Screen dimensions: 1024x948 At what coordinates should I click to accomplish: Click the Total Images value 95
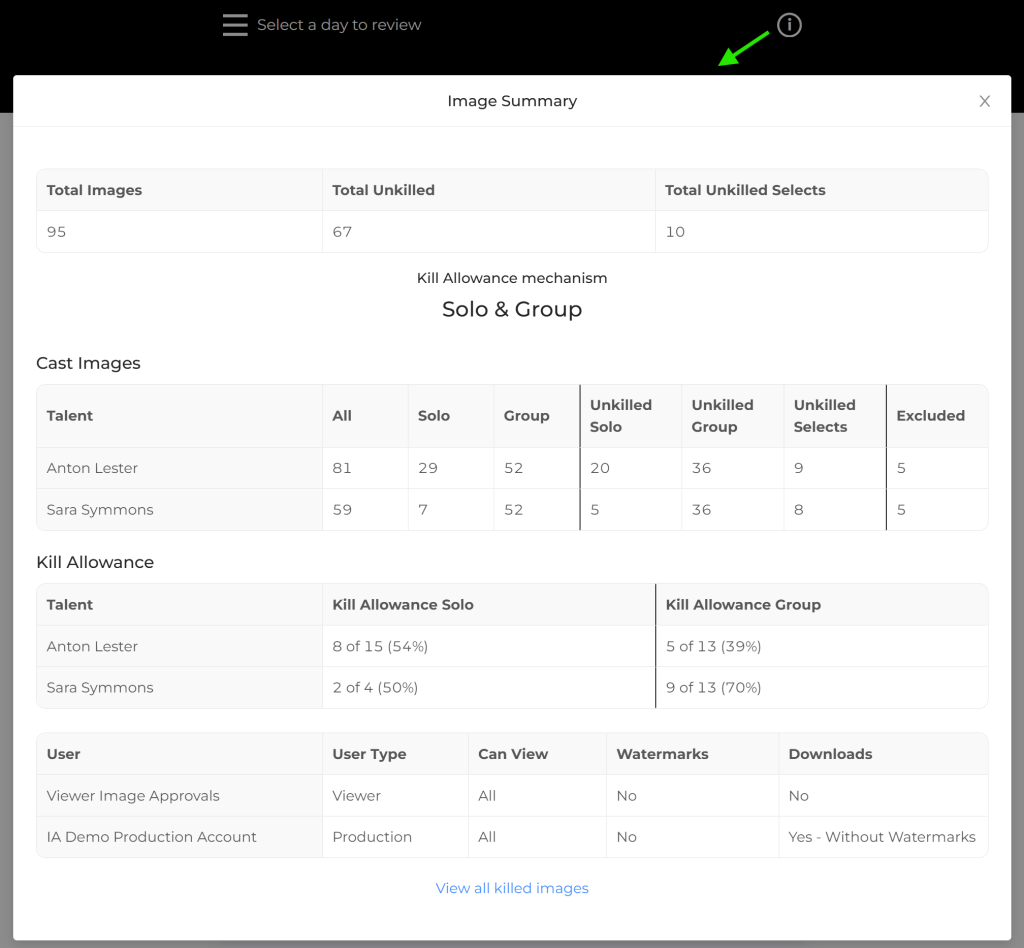coord(57,232)
